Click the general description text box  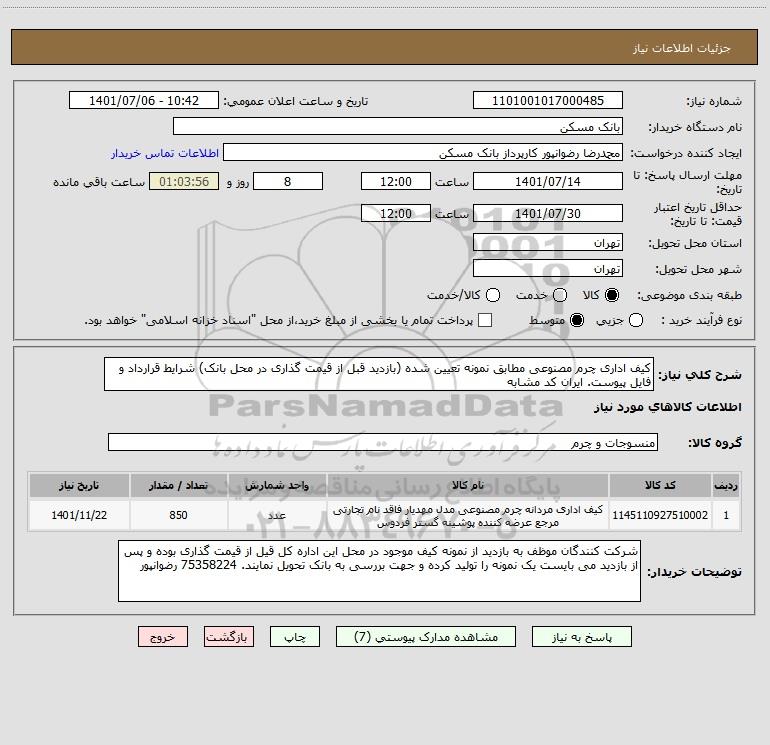pos(379,375)
